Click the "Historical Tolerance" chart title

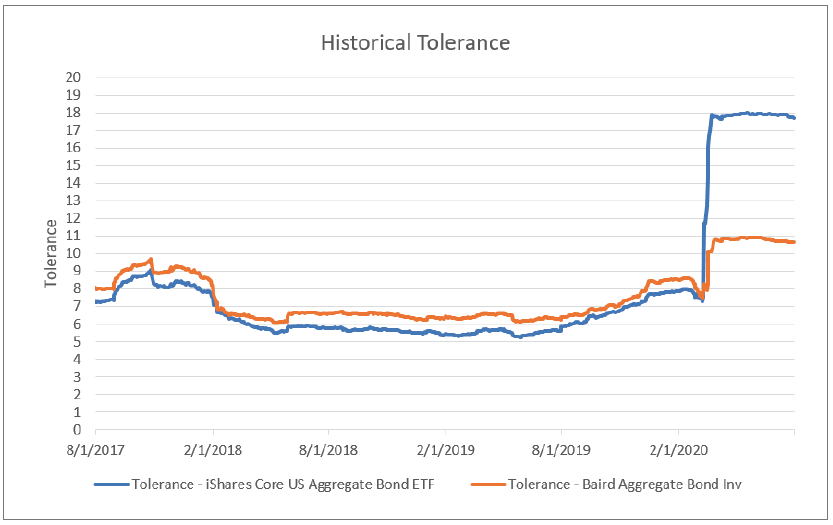click(x=415, y=43)
